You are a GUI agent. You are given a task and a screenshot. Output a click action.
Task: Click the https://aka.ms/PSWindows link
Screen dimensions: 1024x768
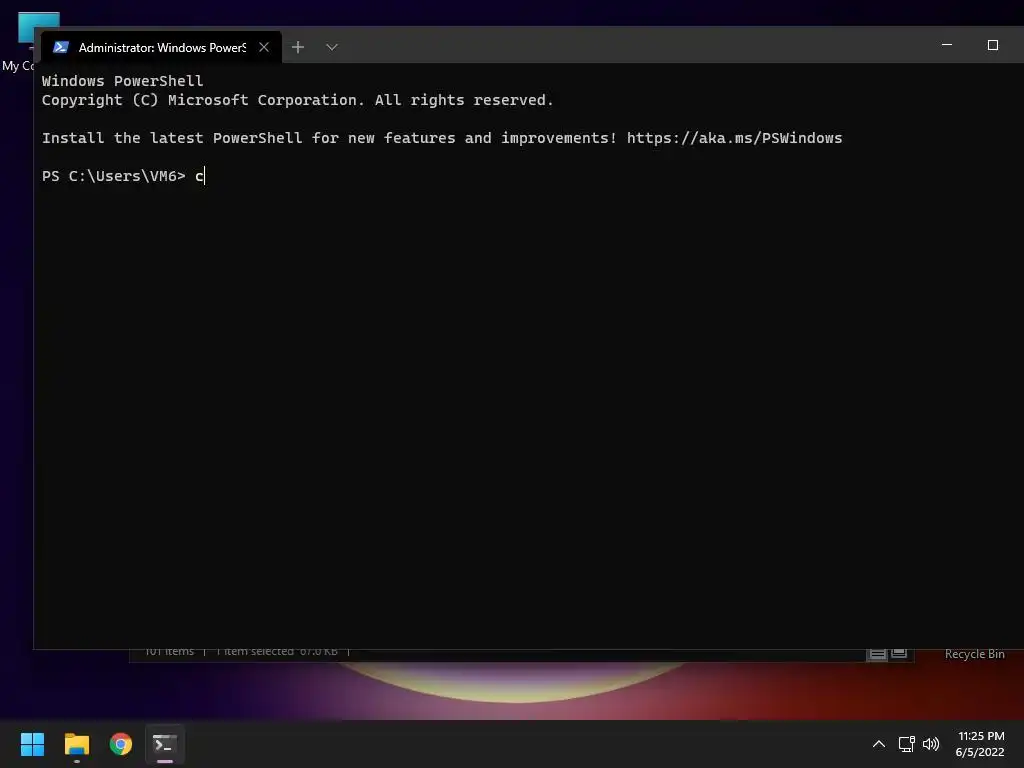coord(734,138)
